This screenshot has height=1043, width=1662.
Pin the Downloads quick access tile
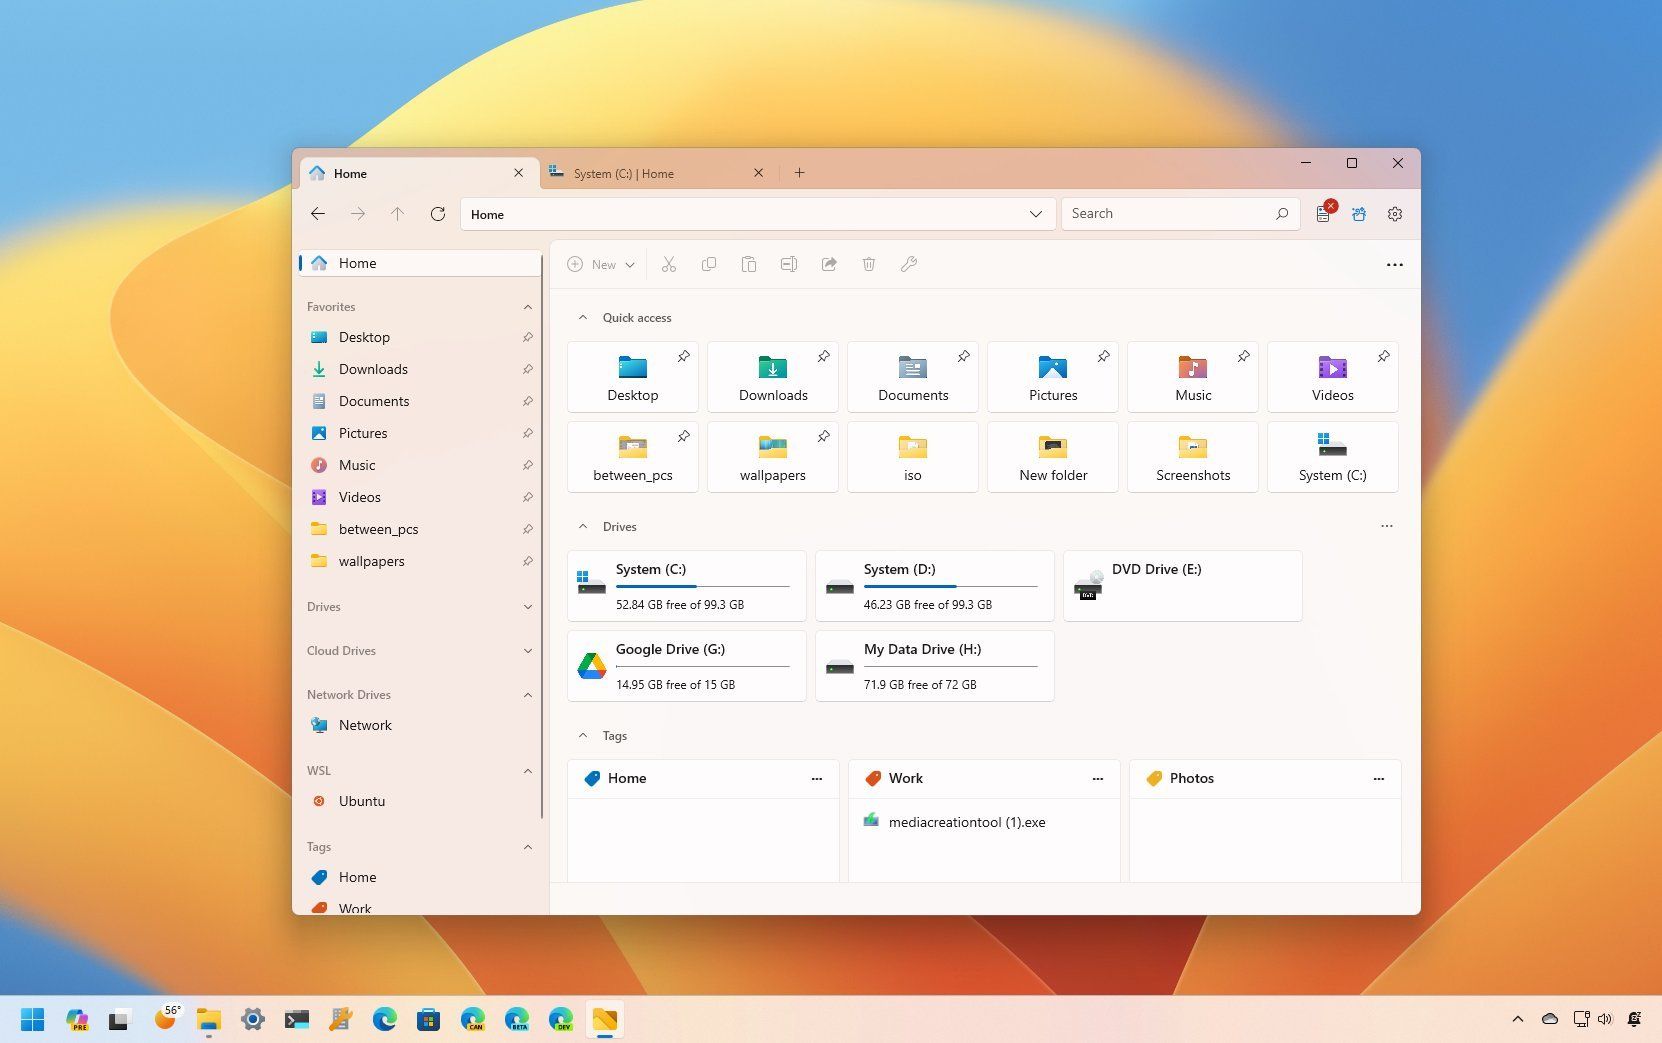823,356
